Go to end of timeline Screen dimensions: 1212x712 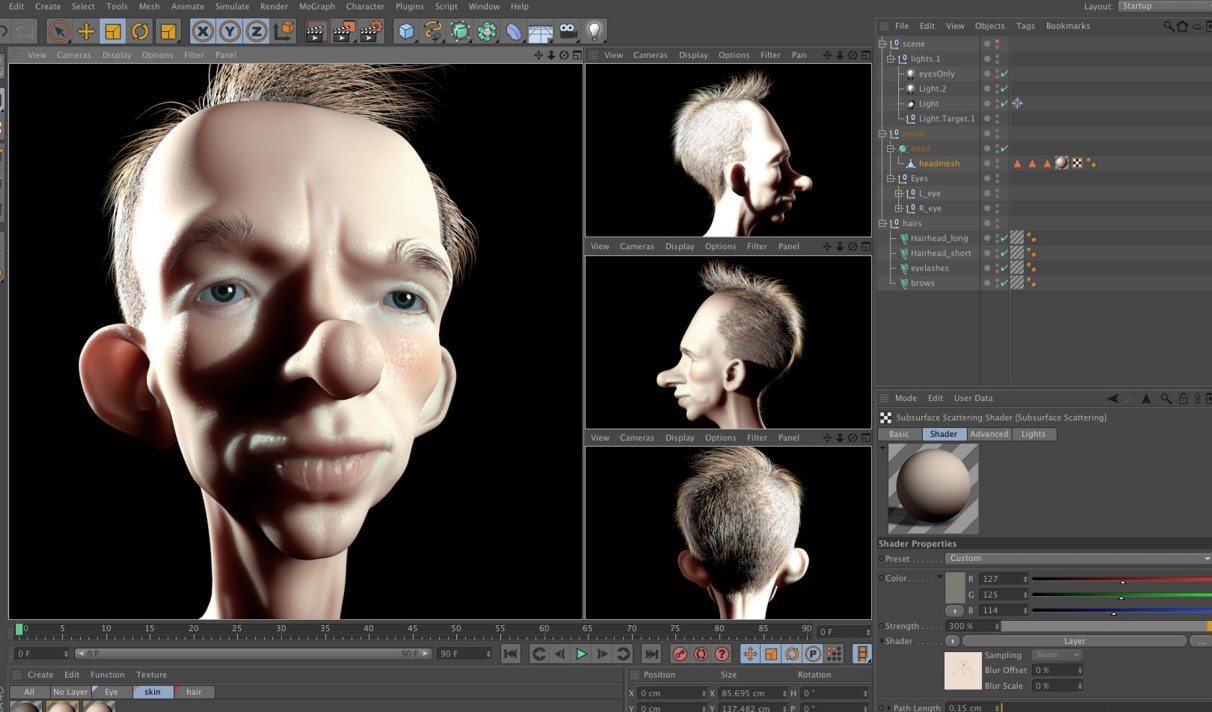[651, 654]
